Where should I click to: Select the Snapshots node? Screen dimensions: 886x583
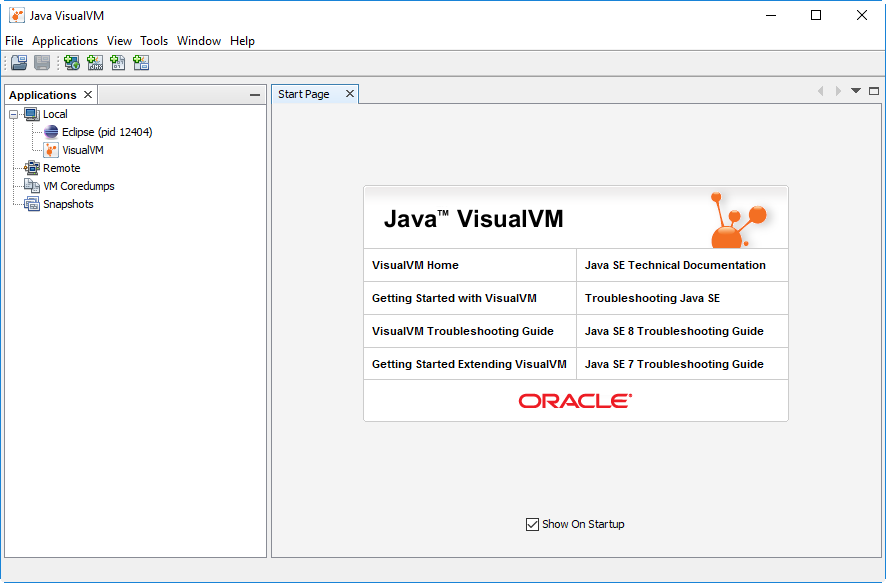68,204
